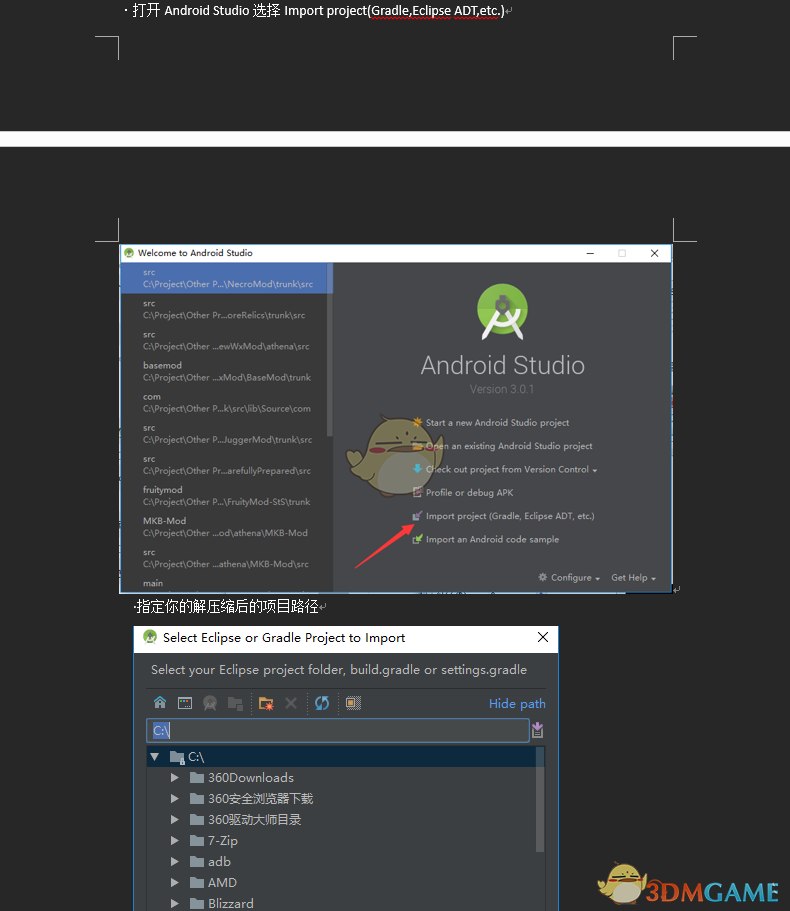Expand the adb folder
This screenshot has height=911, width=790.
click(174, 861)
